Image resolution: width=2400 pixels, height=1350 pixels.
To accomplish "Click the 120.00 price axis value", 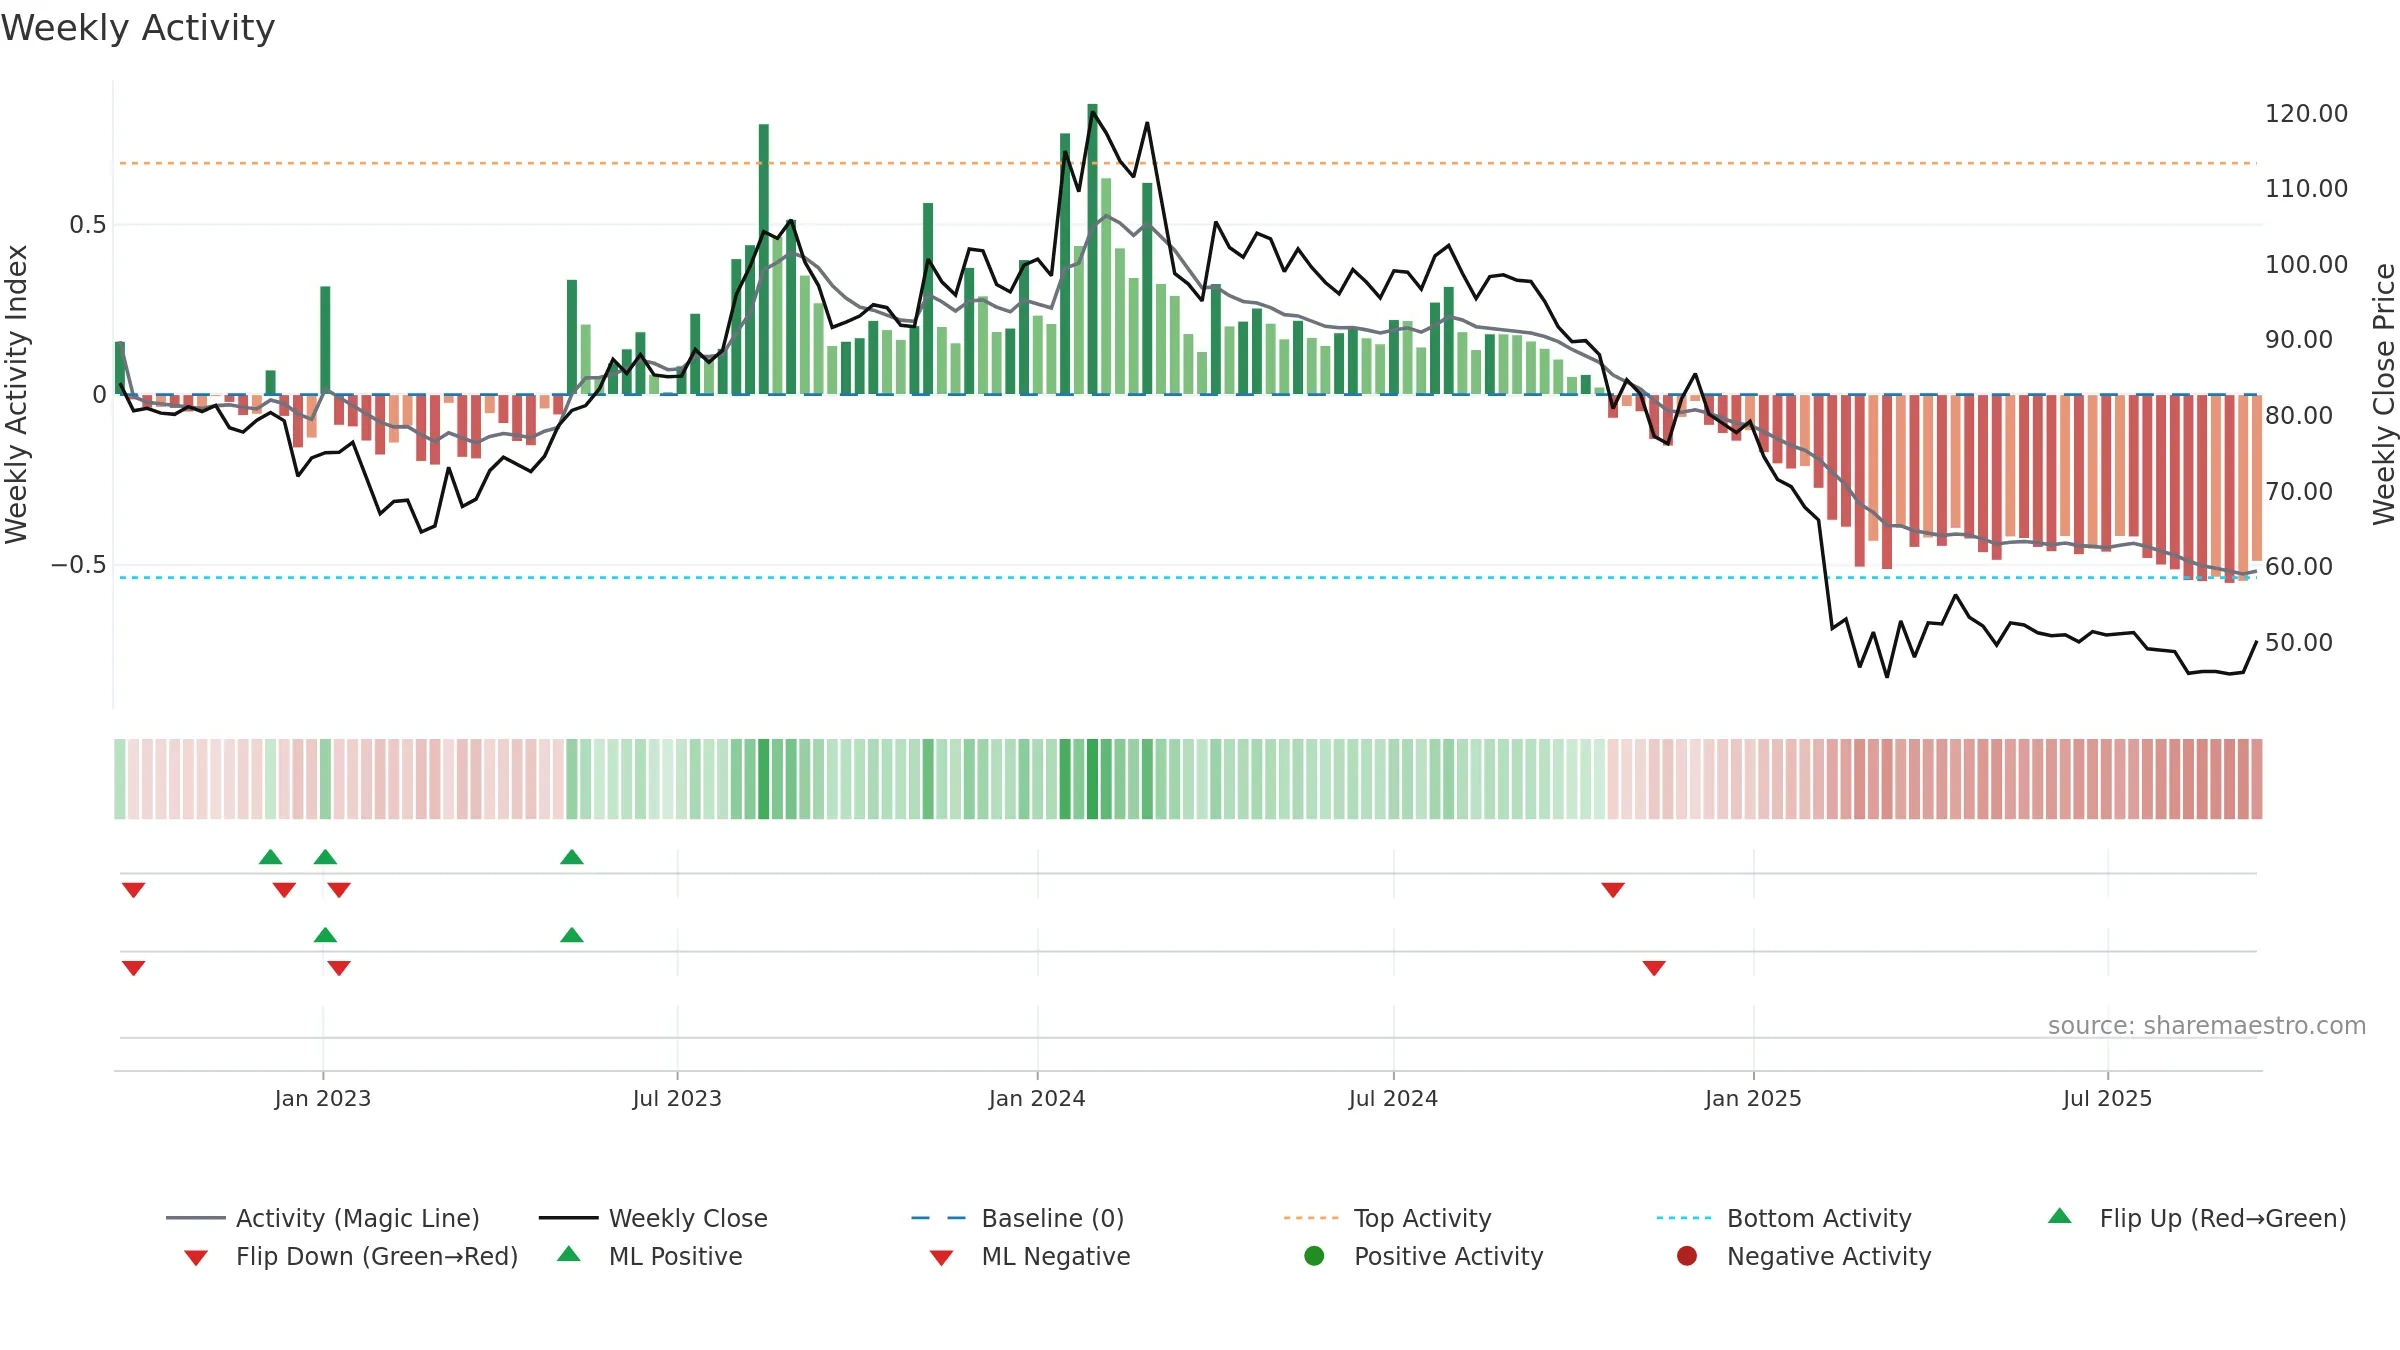I will (x=2306, y=114).
